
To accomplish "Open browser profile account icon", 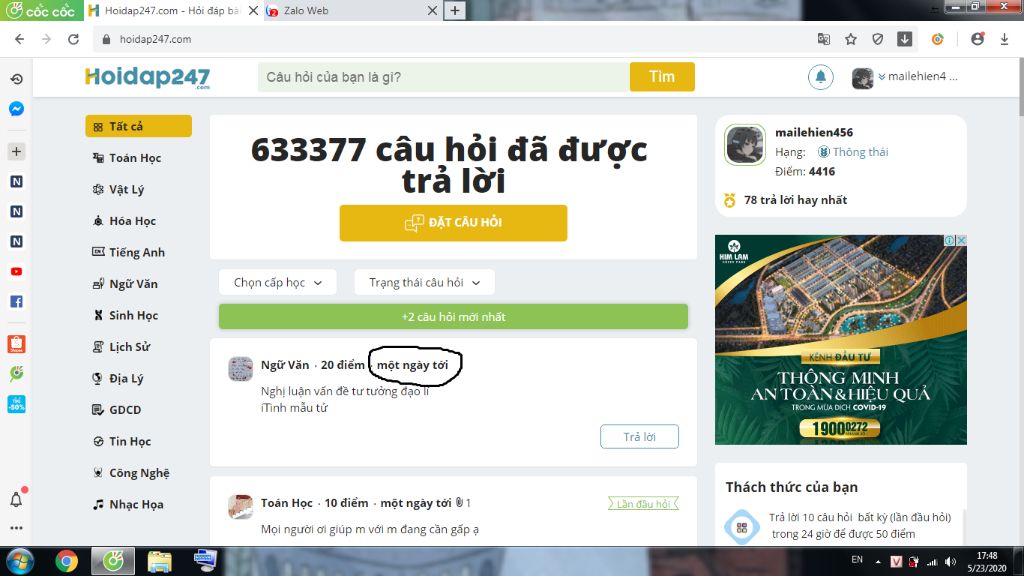I will pyautogui.click(x=977, y=39).
